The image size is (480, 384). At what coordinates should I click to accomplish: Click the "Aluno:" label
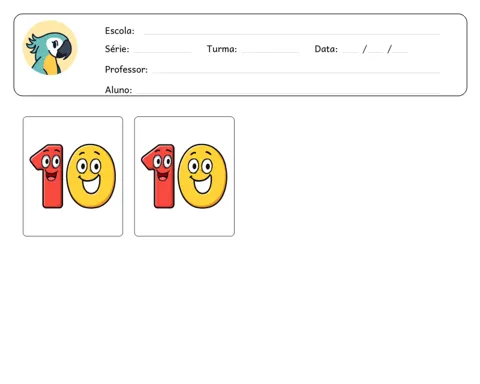(x=118, y=90)
